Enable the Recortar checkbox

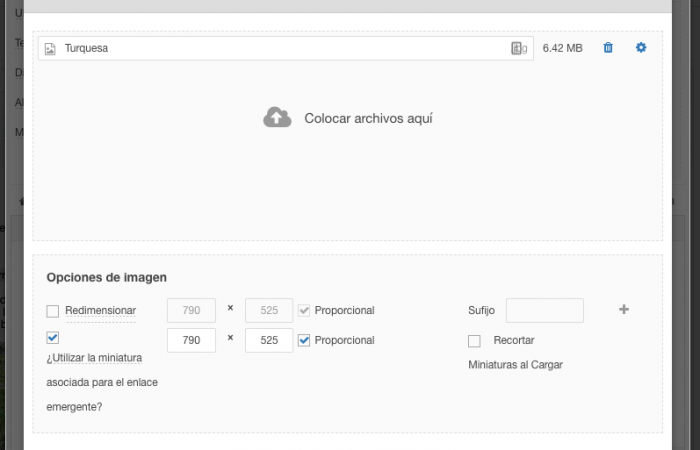(x=475, y=341)
